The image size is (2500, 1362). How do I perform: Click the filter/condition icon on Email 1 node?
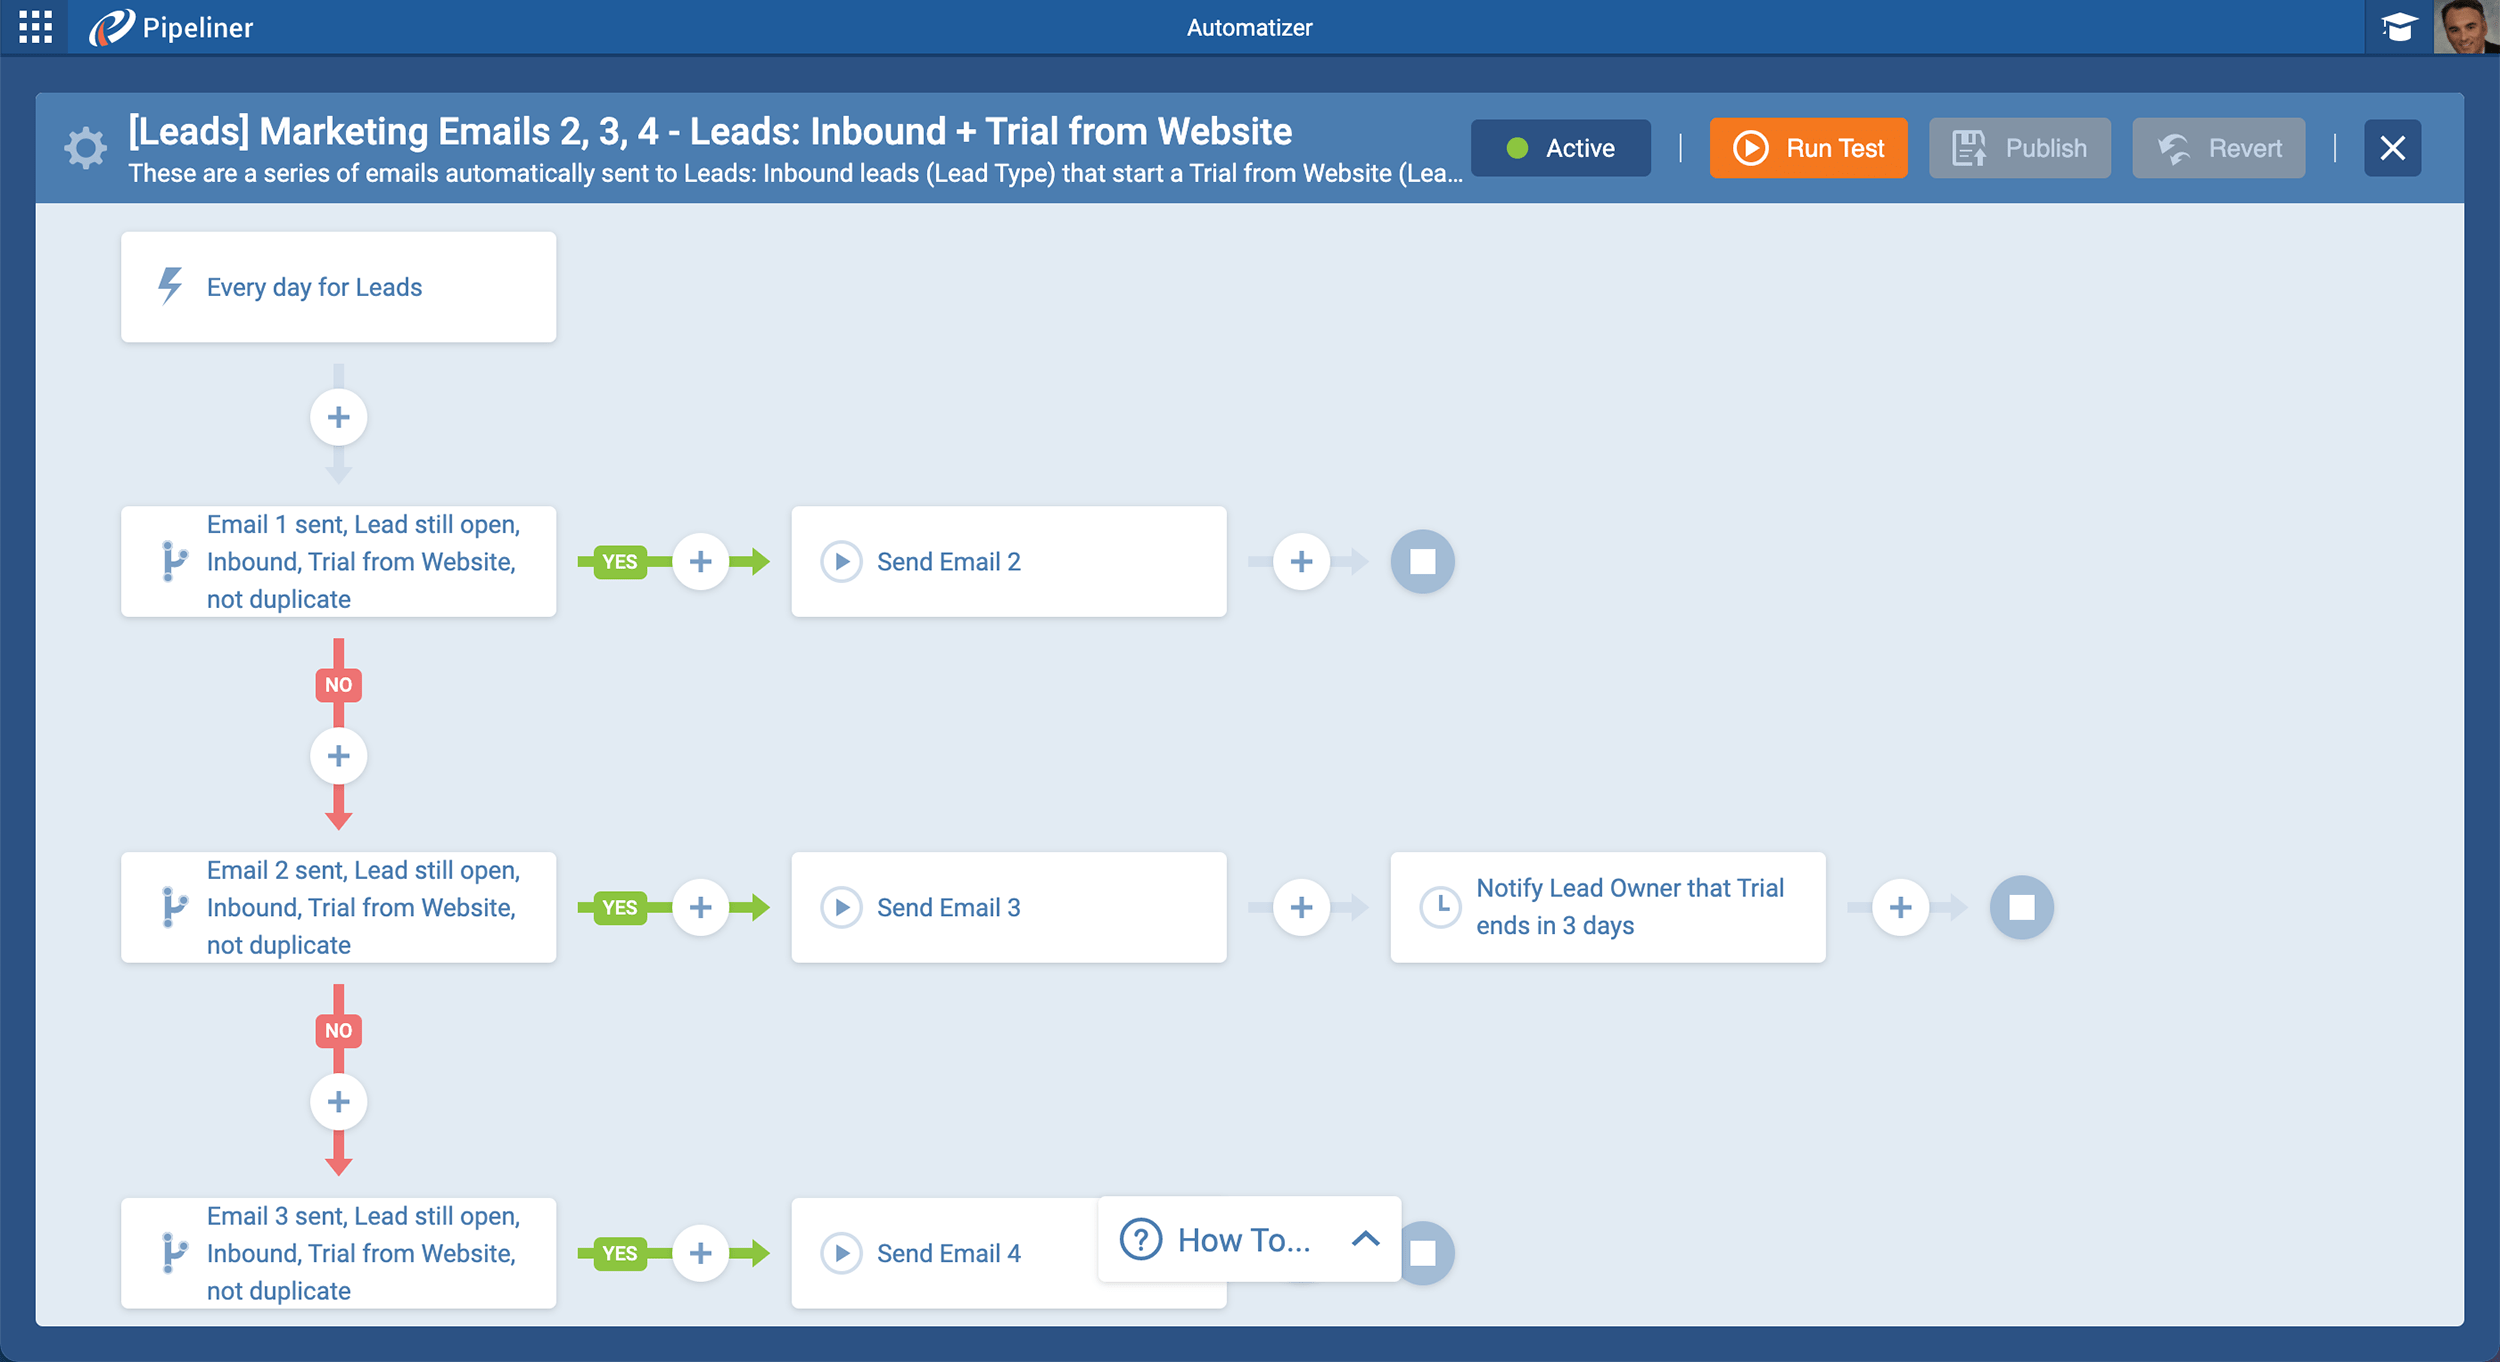pyautogui.click(x=169, y=562)
